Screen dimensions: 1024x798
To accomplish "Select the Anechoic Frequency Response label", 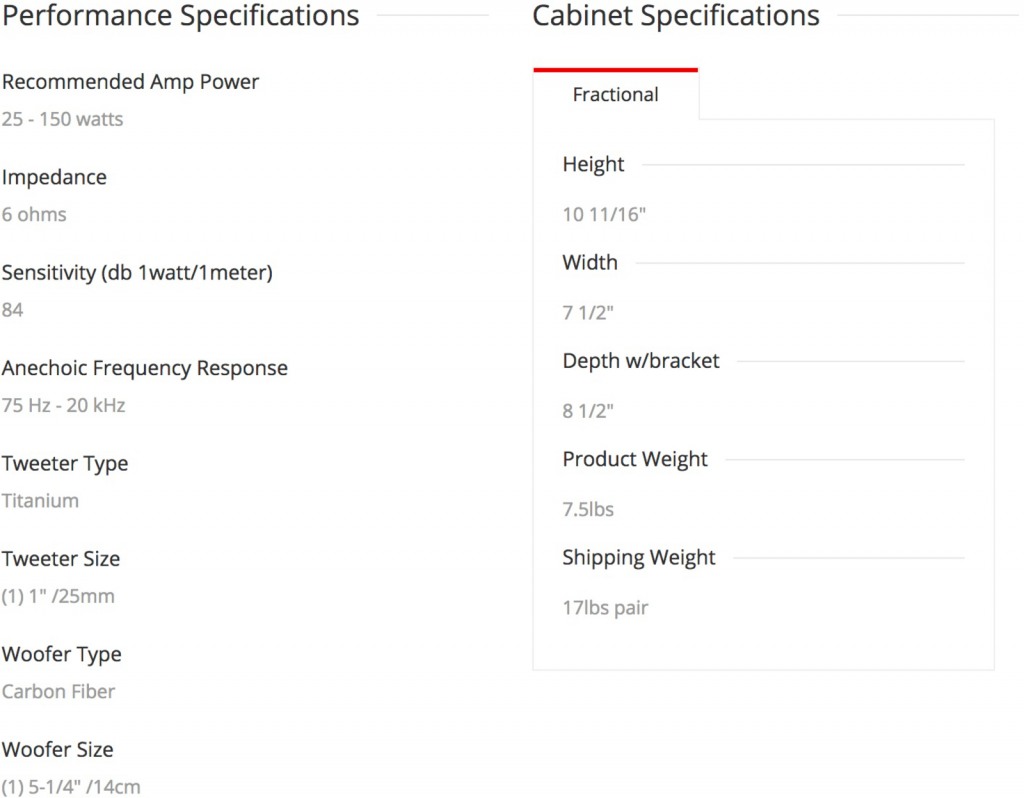I will [x=145, y=368].
